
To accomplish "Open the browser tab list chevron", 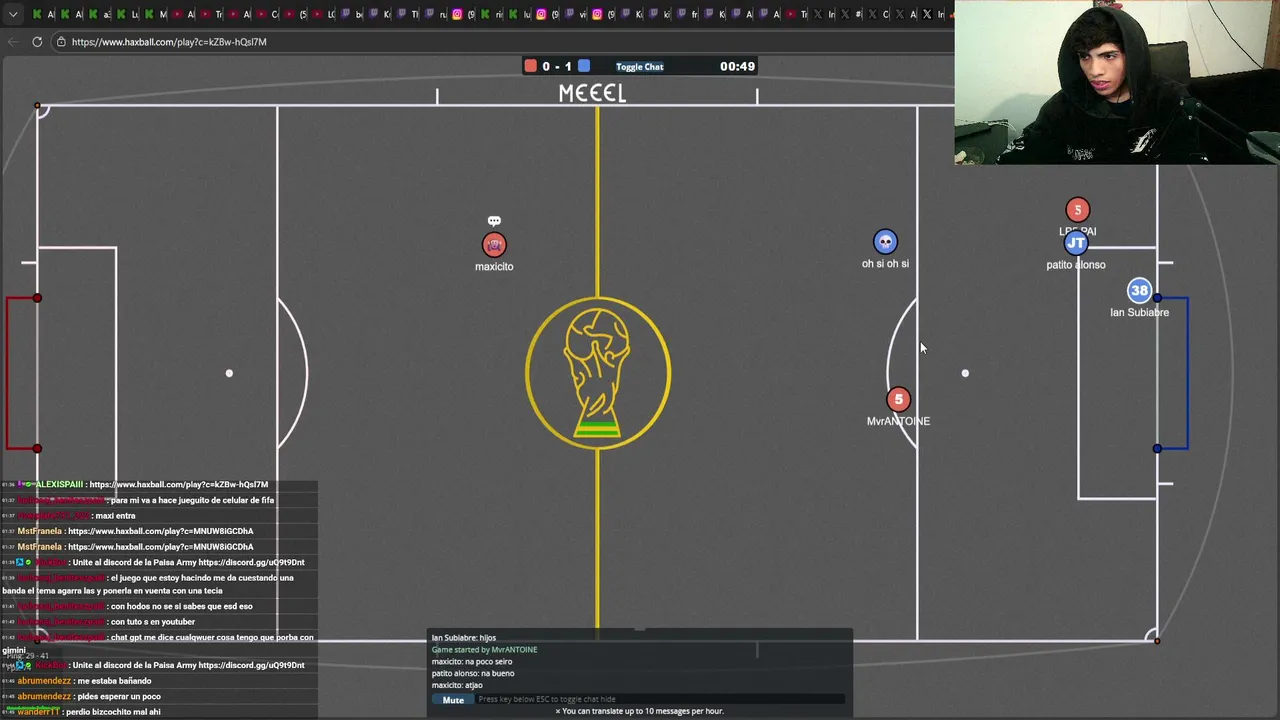I will click(13, 14).
